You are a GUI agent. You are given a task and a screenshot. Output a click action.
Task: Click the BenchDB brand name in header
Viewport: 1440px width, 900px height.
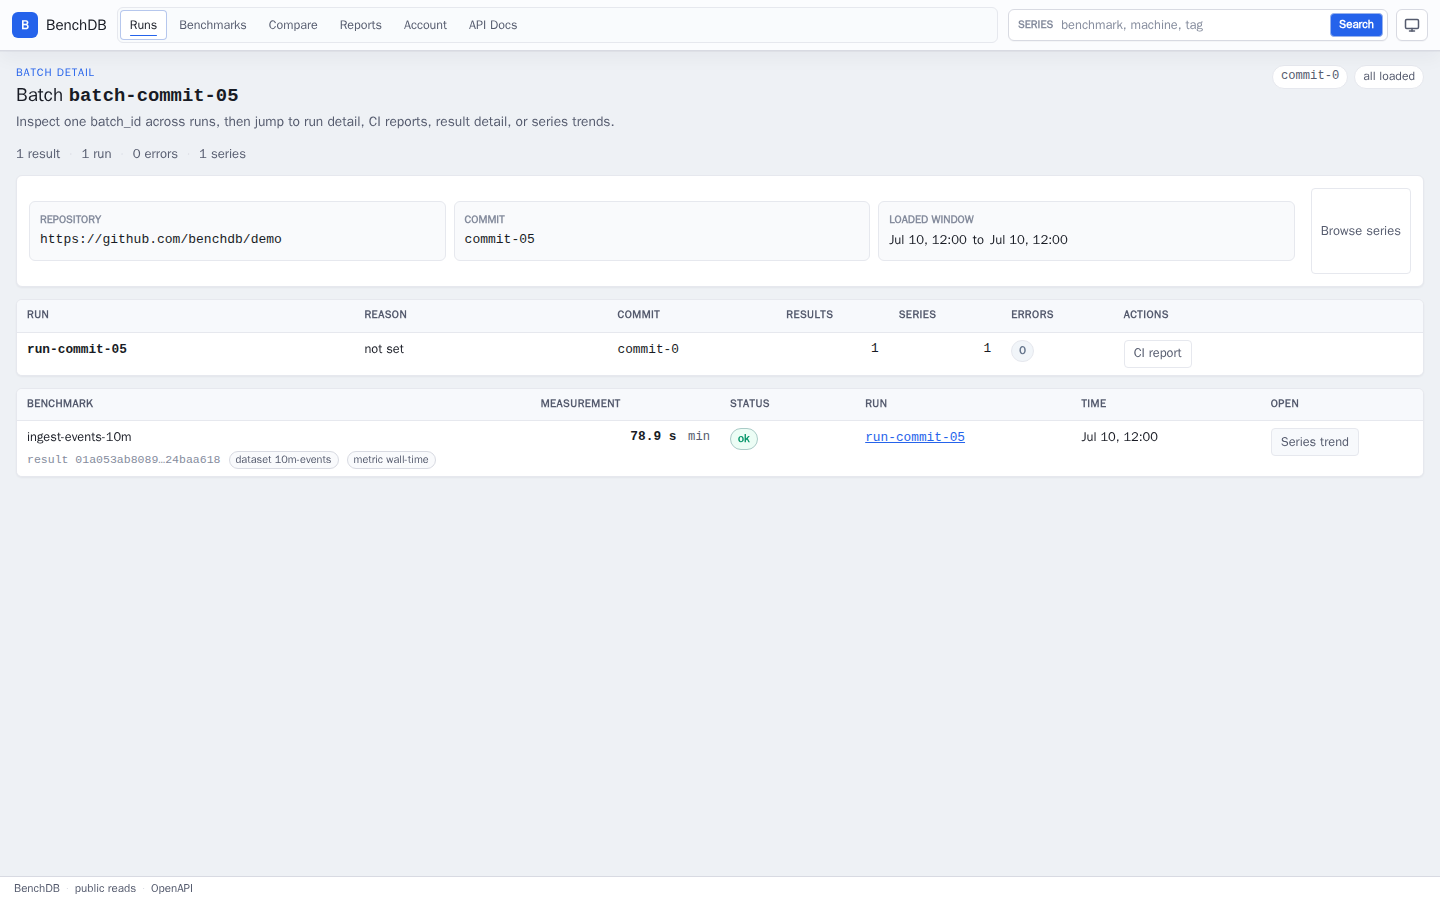pyautogui.click(x=76, y=25)
